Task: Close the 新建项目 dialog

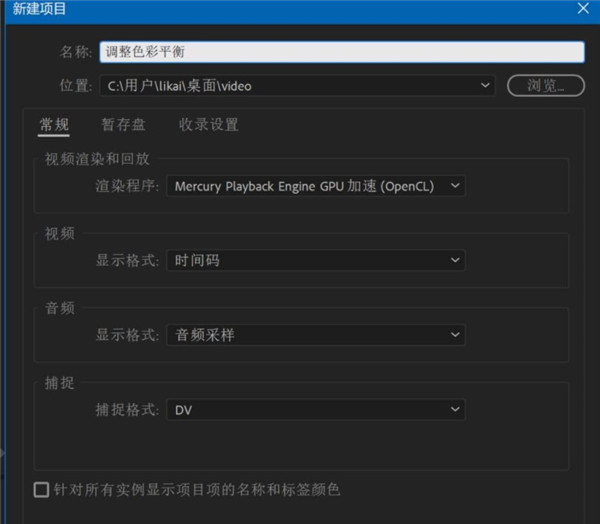Action: [583, 8]
